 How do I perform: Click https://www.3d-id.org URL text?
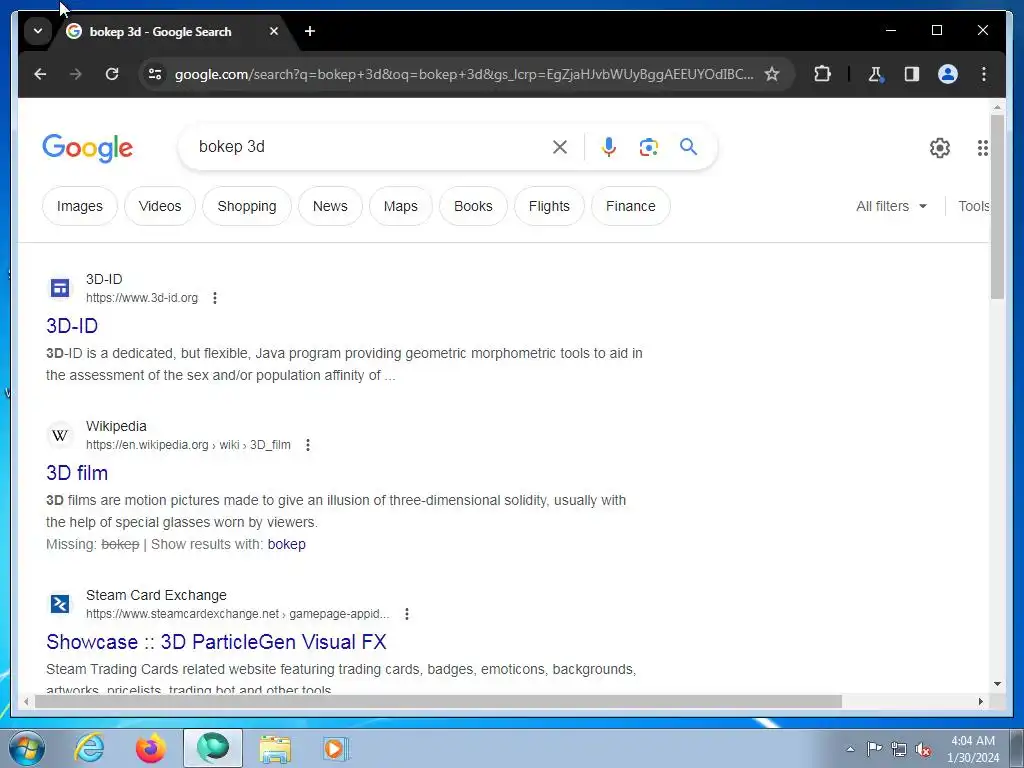pyautogui.click(x=142, y=298)
